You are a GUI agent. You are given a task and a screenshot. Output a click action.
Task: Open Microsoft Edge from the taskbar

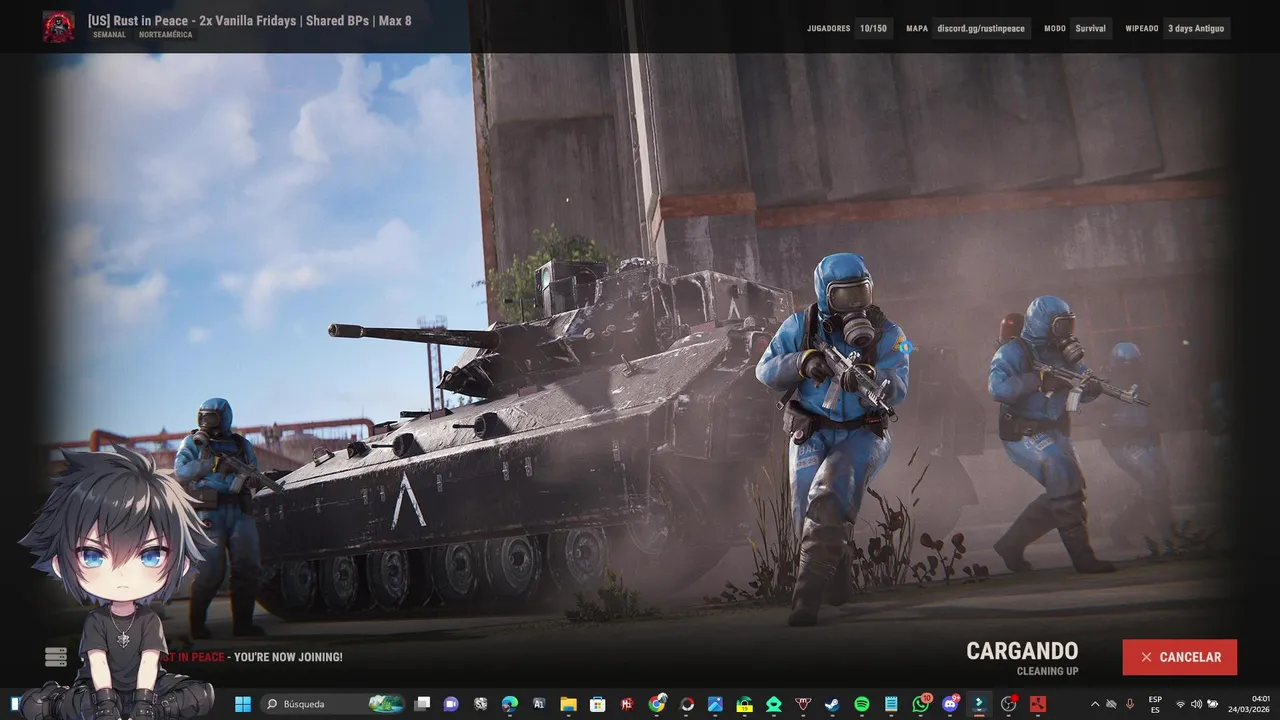510,704
